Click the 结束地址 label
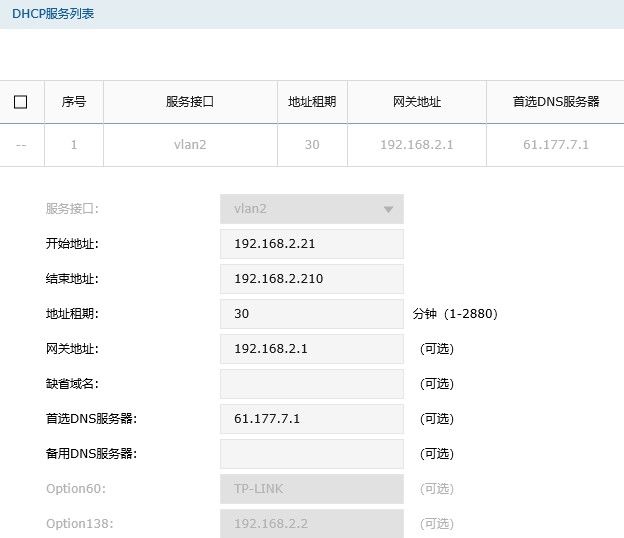 [72, 279]
